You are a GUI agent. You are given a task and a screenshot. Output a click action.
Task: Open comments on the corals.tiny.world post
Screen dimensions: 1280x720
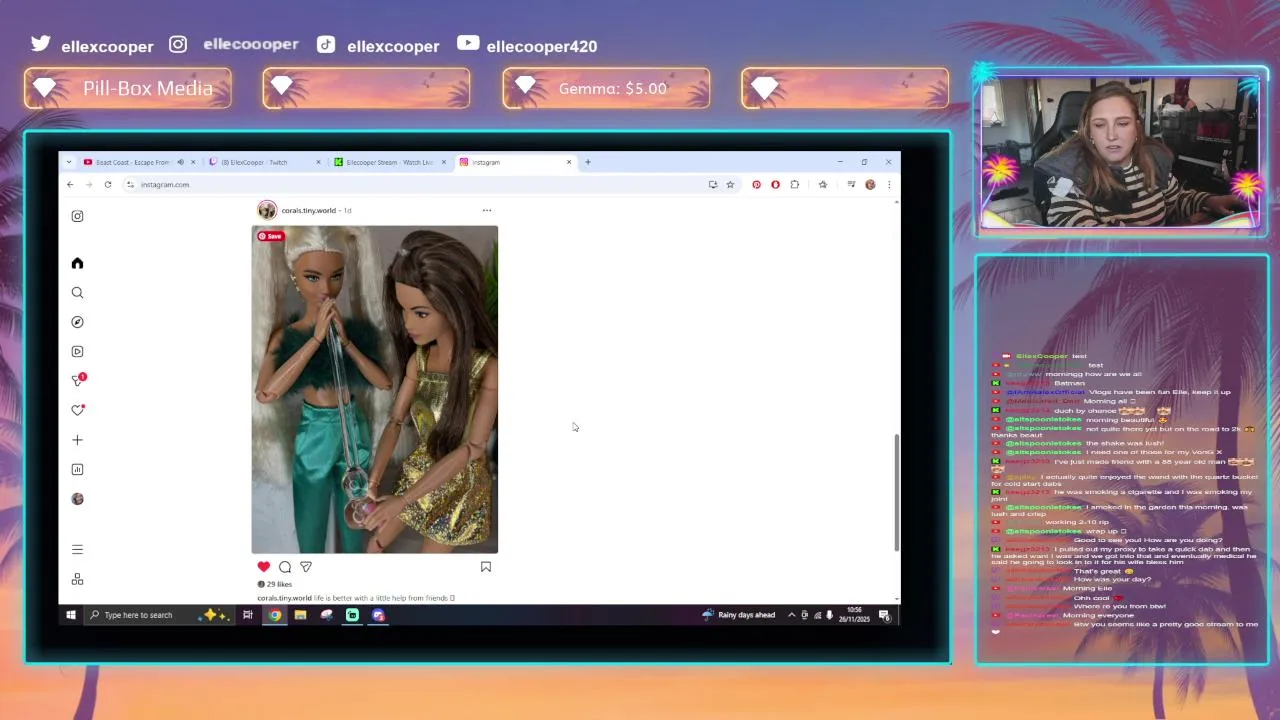[x=285, y=567]
